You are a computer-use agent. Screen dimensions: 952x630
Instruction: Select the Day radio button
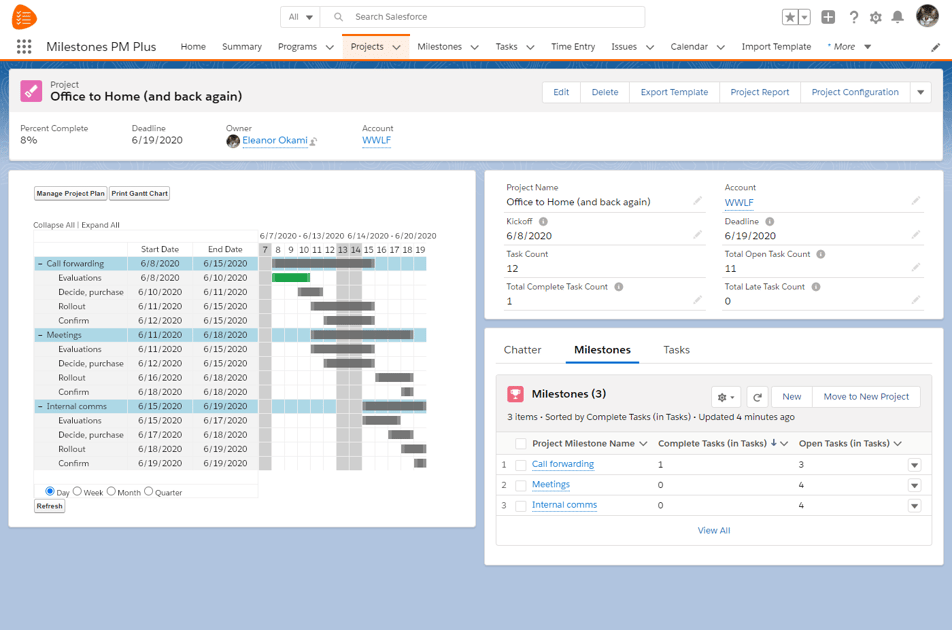coord(50,491)
